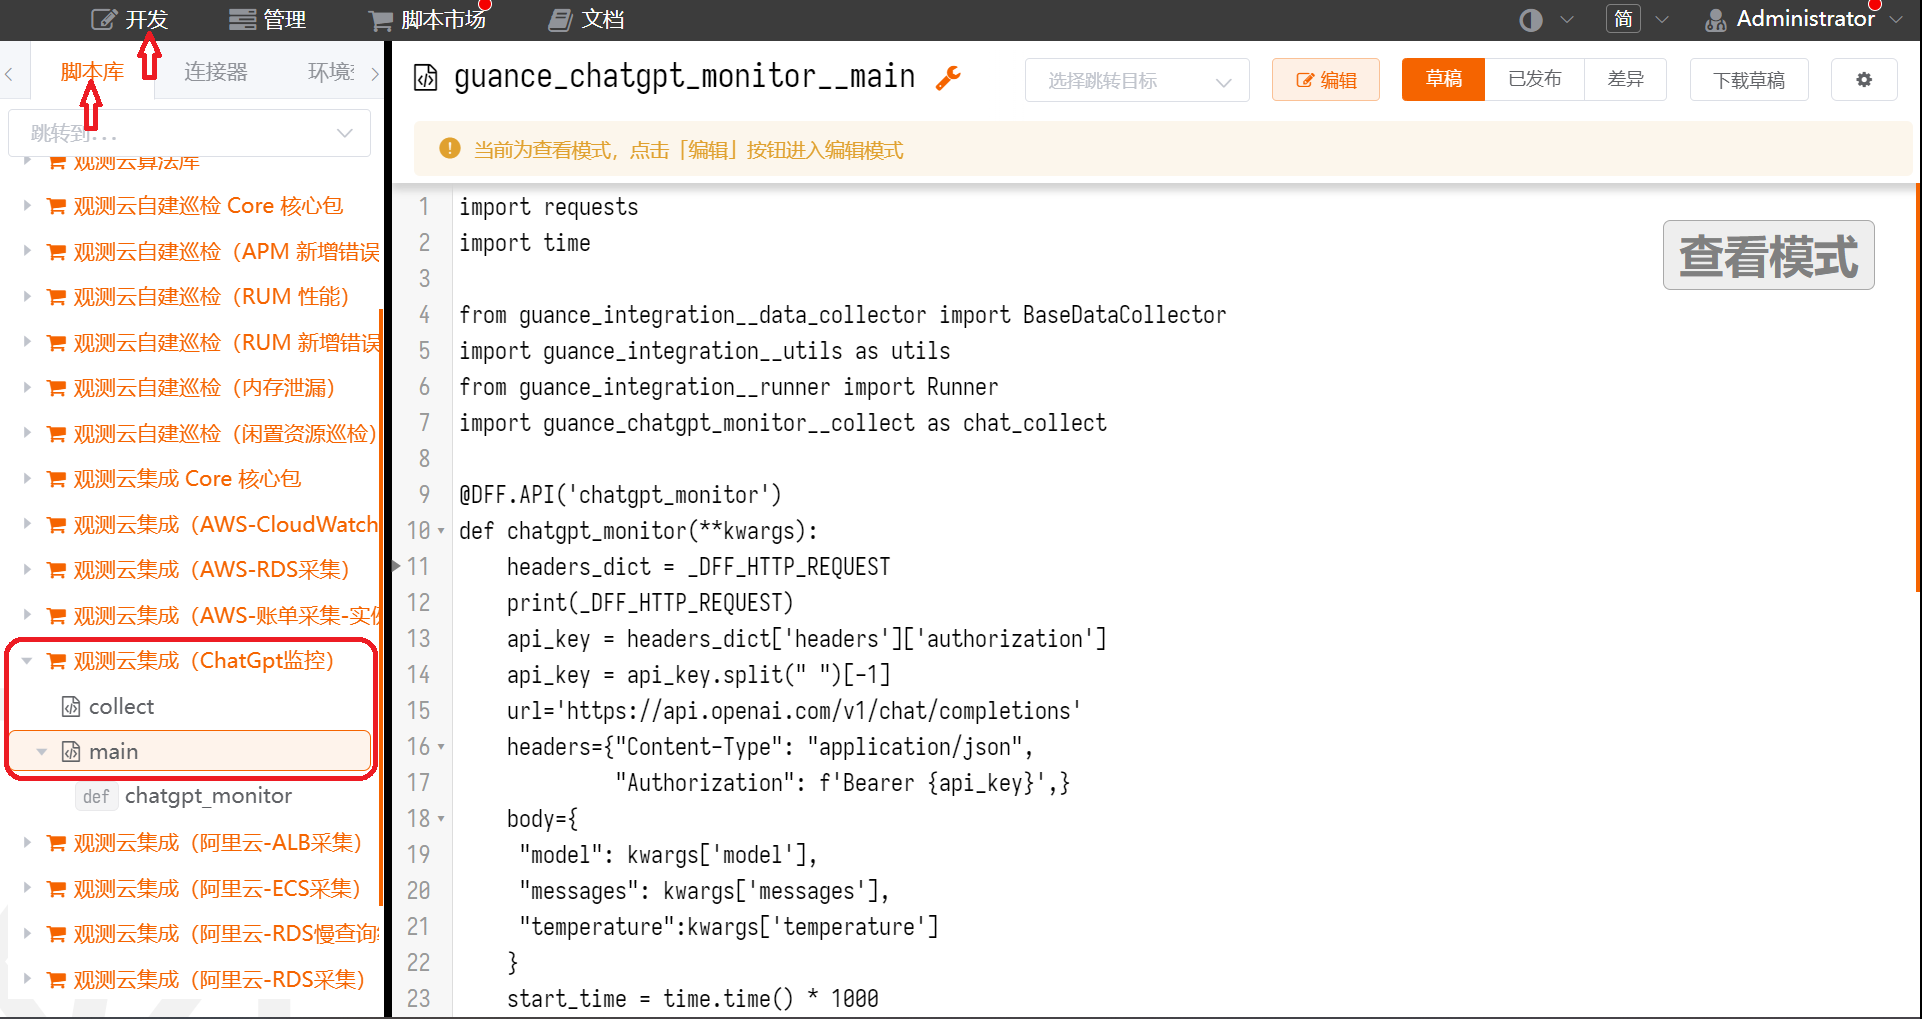
Task: Fold code at line 16 arrow
Action: coord(441,747)
